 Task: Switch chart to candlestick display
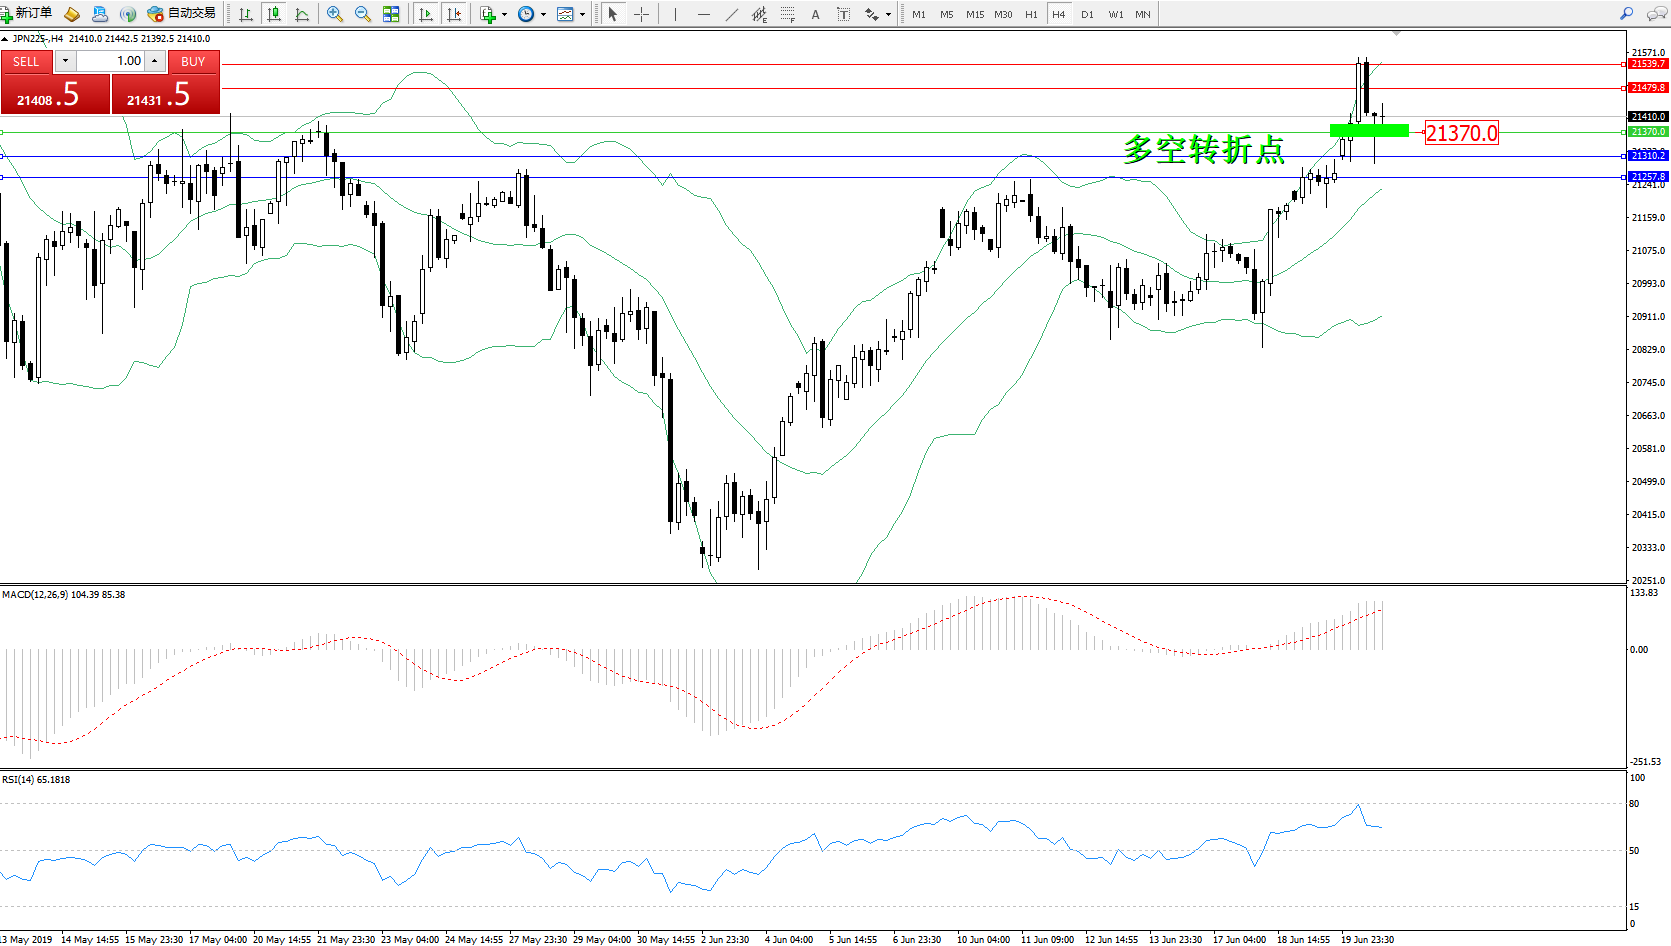273,14
